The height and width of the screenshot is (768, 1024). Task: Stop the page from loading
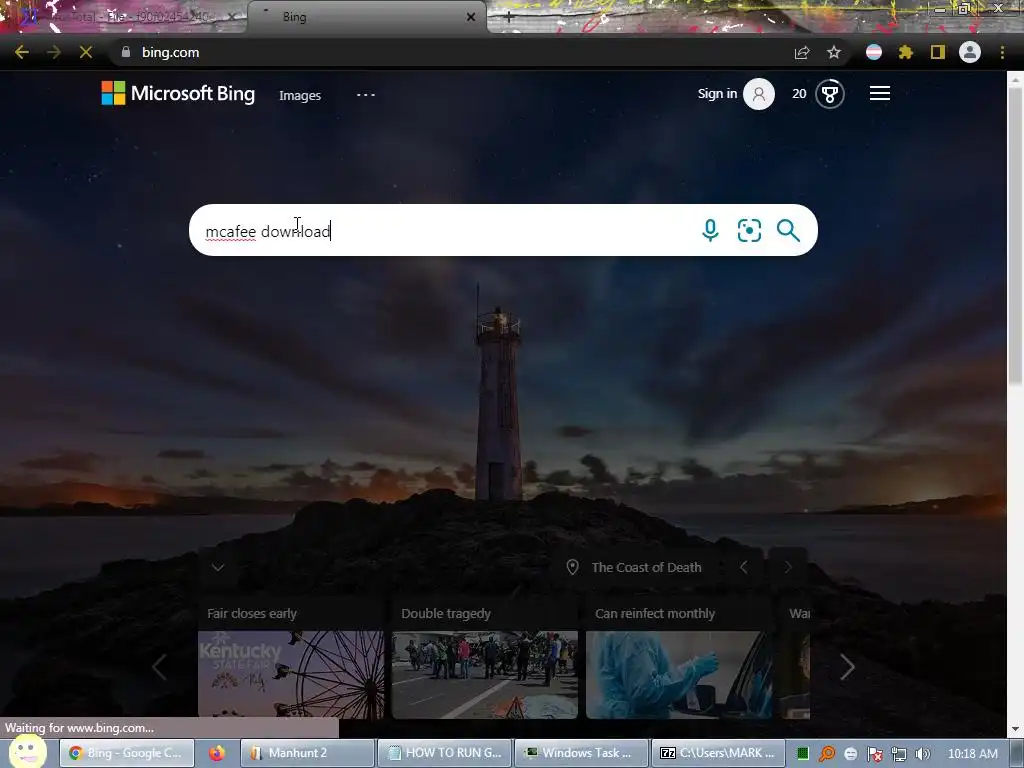86,52
